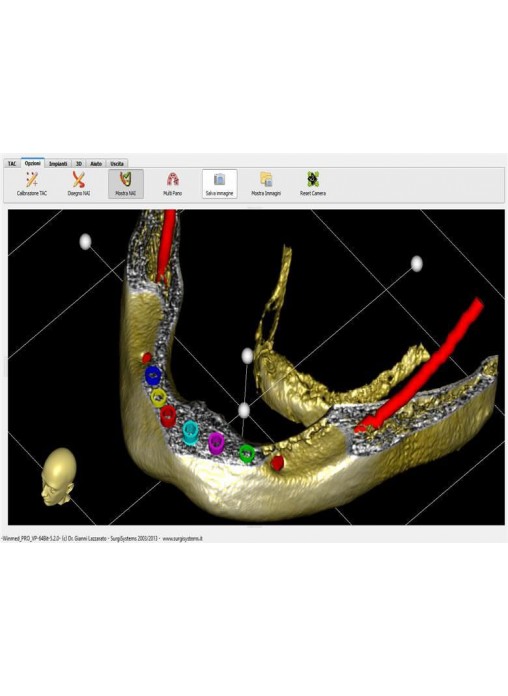508x696 pixels.
Task: Open Mostra Immagini gallery
Action: (x=266, y=184)
